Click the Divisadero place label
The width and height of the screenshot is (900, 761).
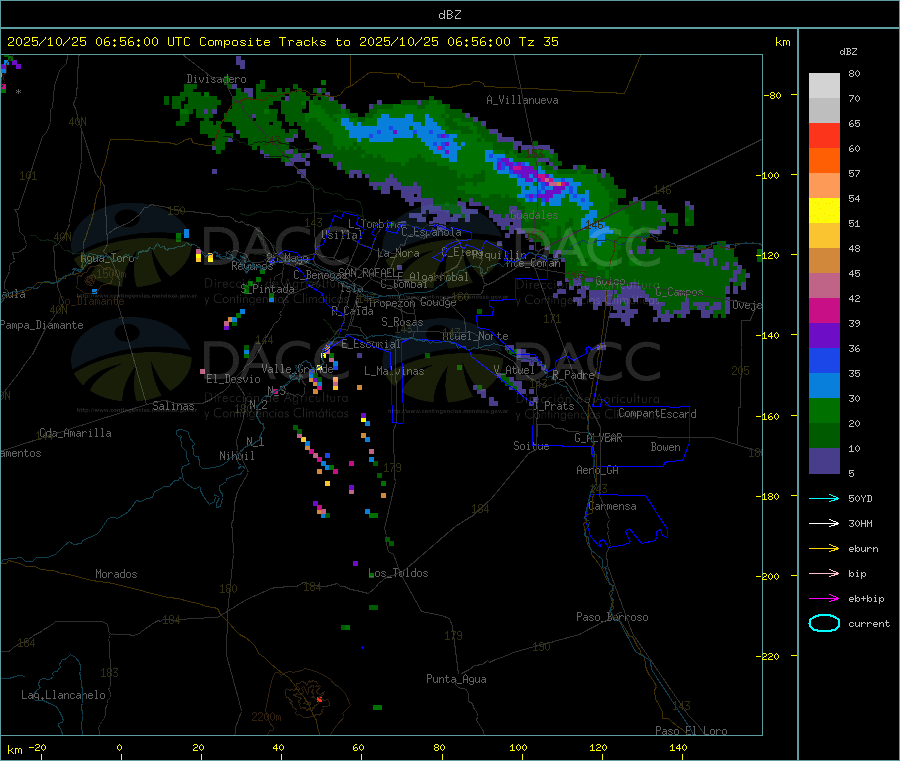coord(216,79)
